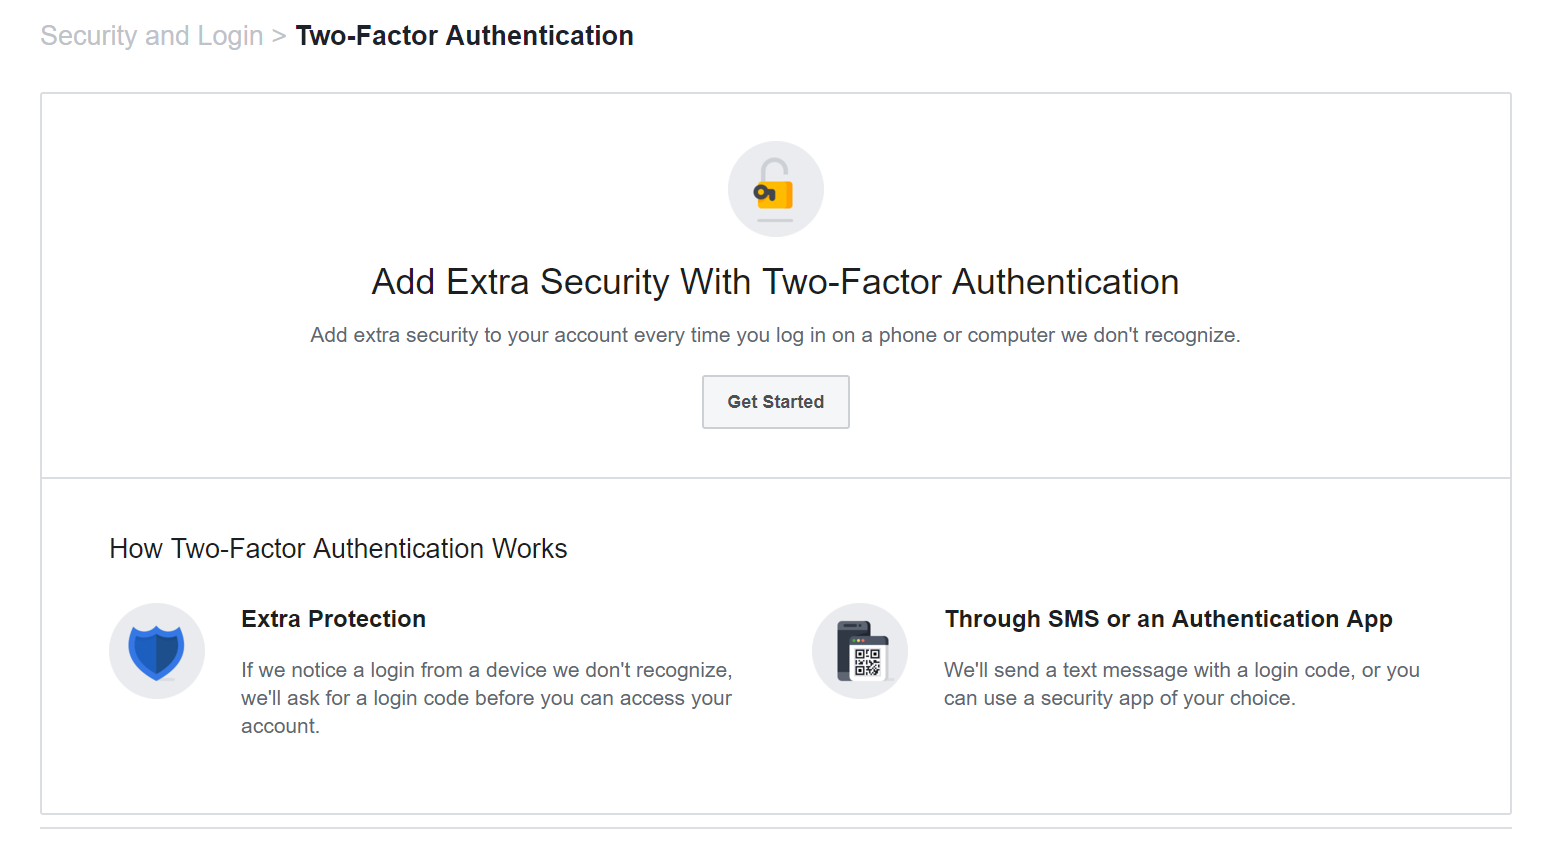Click the Get Started button
The height and width of the screenshot is (841, 1543).
(776, 401)
